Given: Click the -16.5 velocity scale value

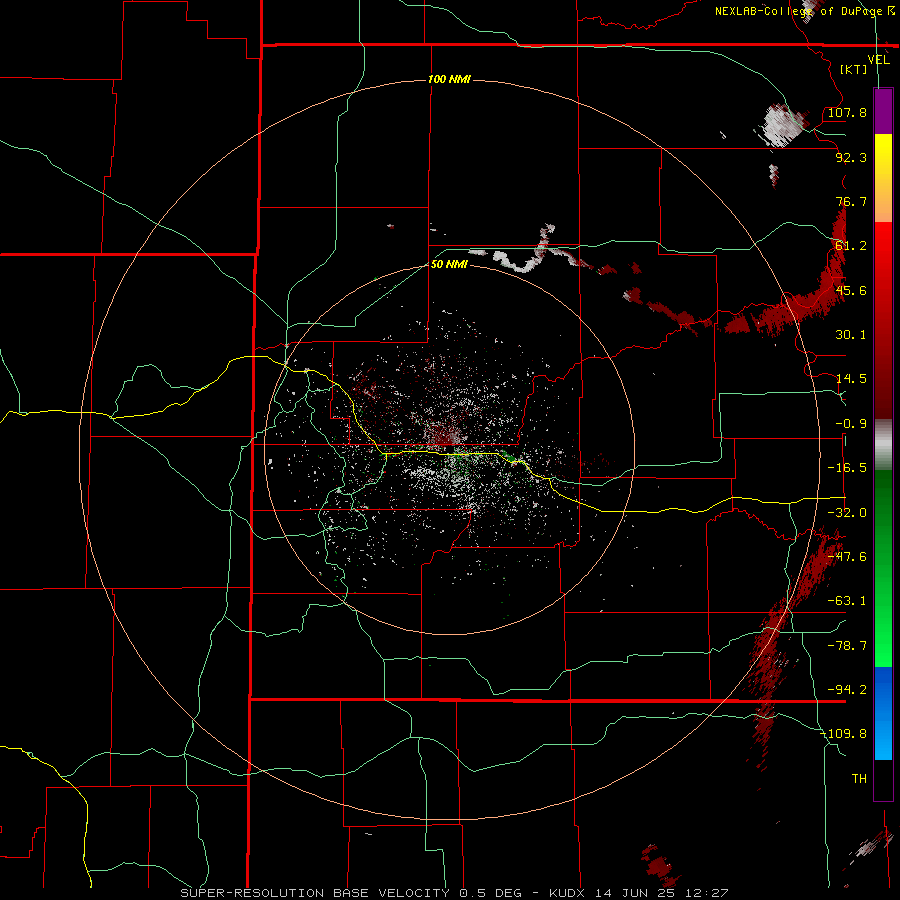Looking at the screenshot, I should [x=847, y=468].
